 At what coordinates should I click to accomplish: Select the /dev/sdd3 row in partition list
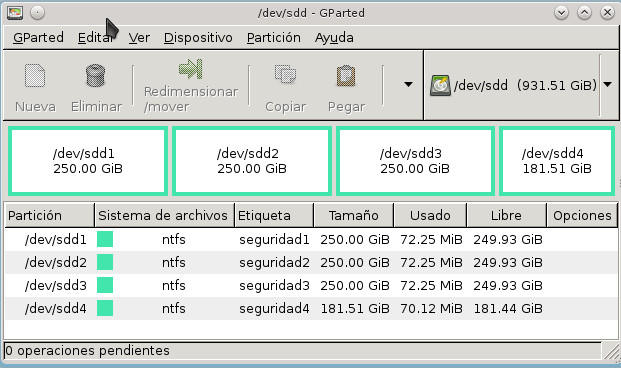tap(311, 285)
